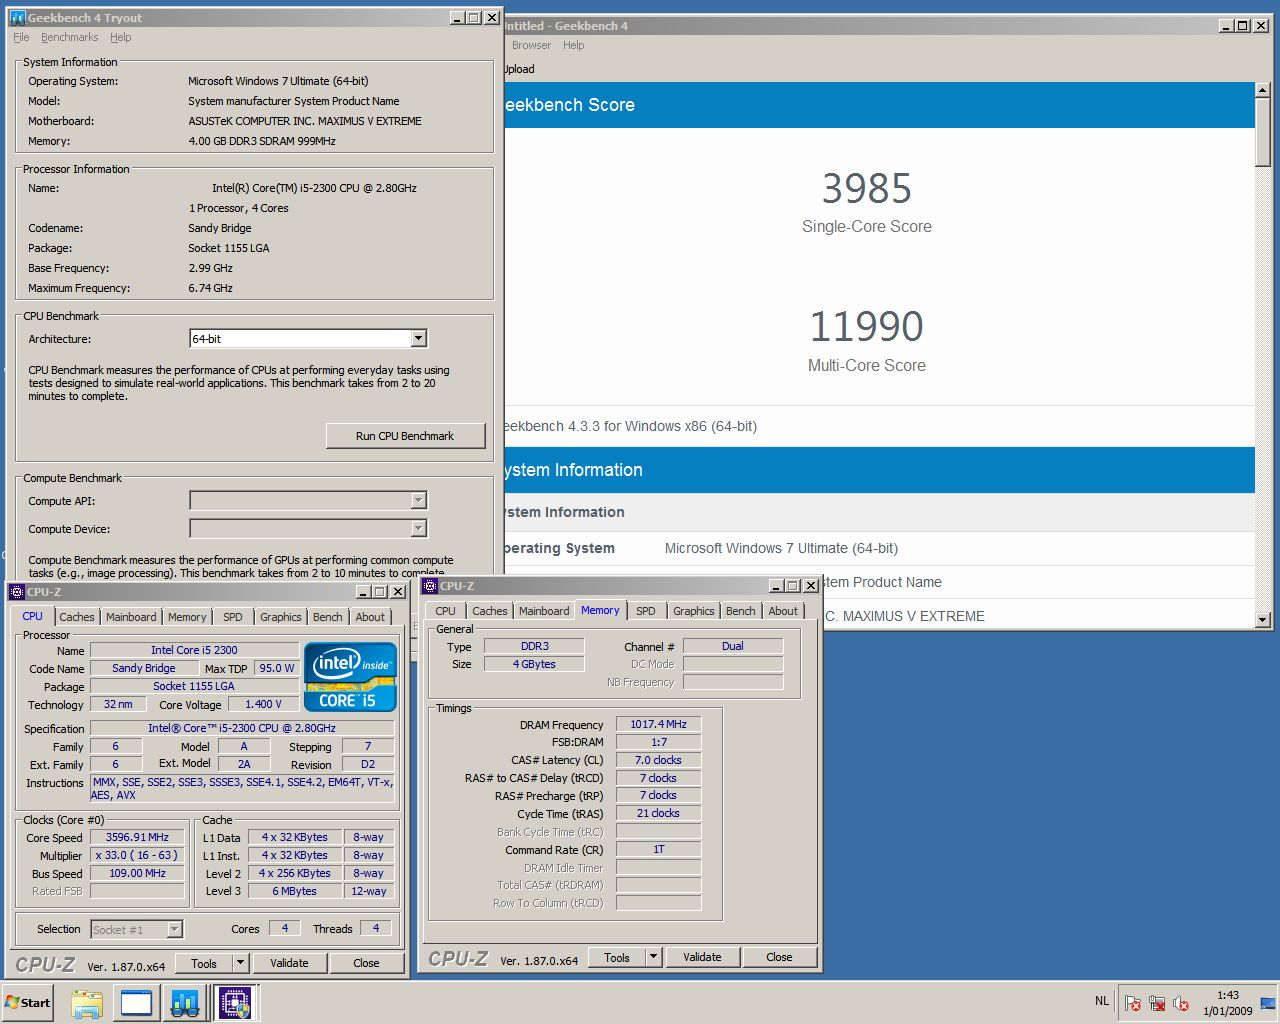Open Bench tab in CPU-Z window showing Processor info
The width and height of the screenshot is (1280, 1024).
point(328,617)
